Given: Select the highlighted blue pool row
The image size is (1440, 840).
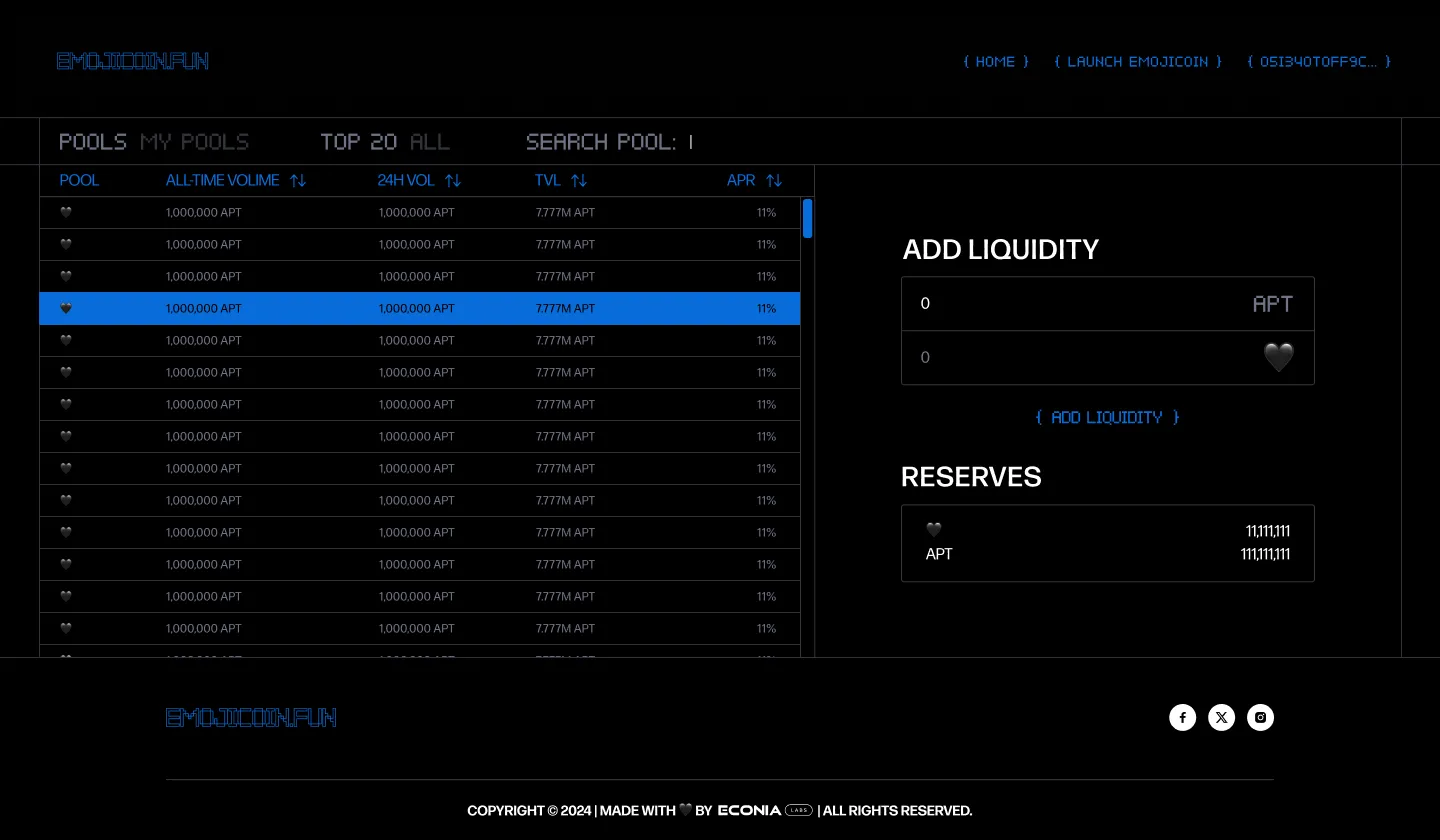Looking at the screenshot, I should [420, 308].
